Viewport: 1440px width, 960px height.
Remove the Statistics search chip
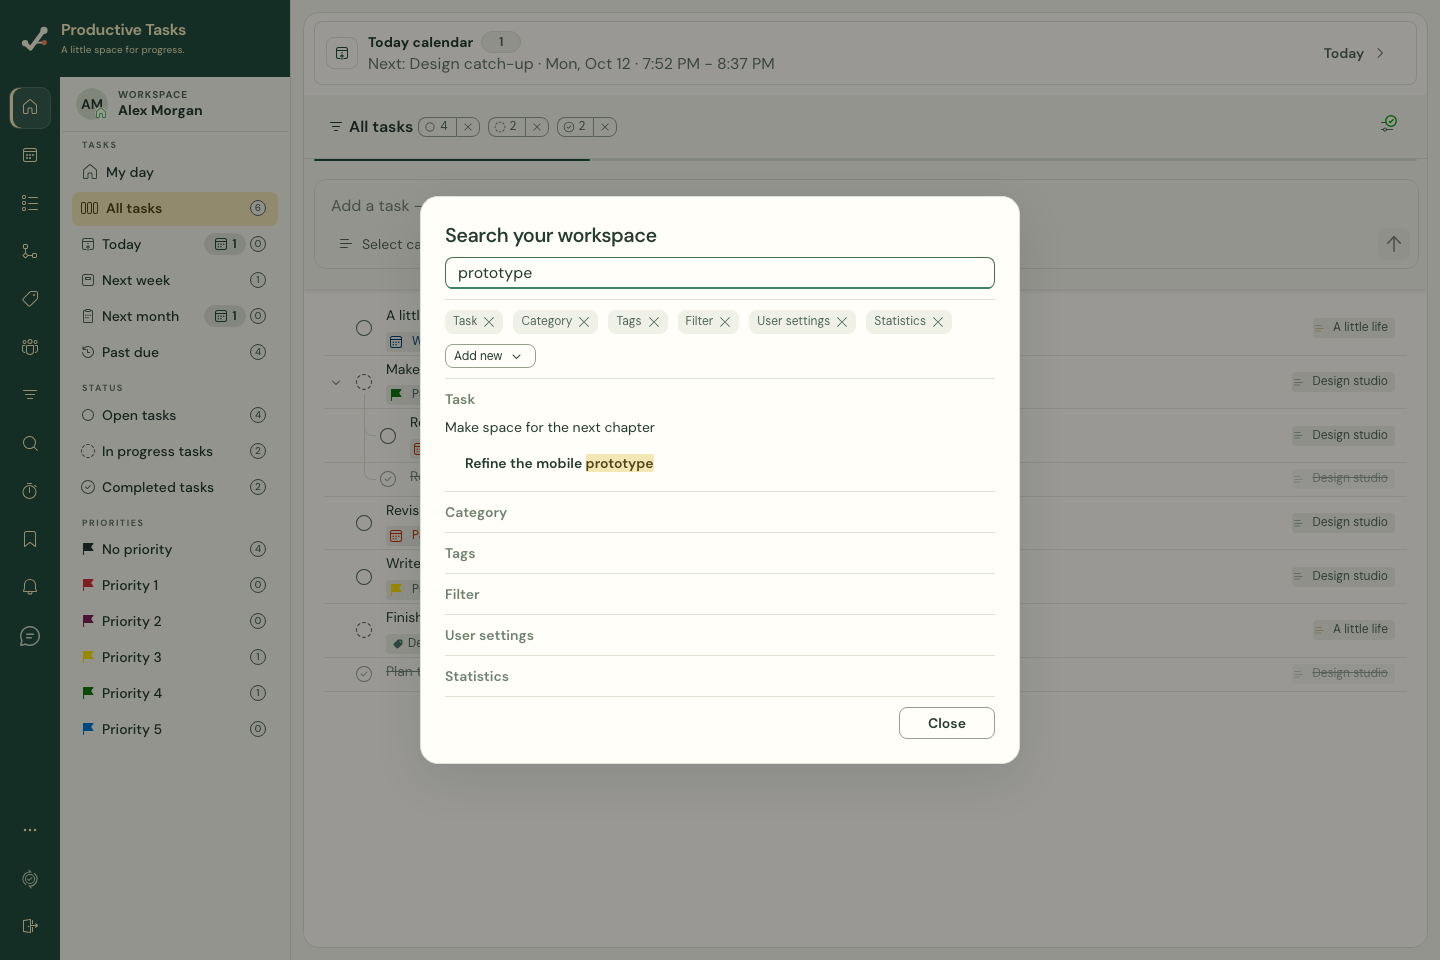[938, 322]
